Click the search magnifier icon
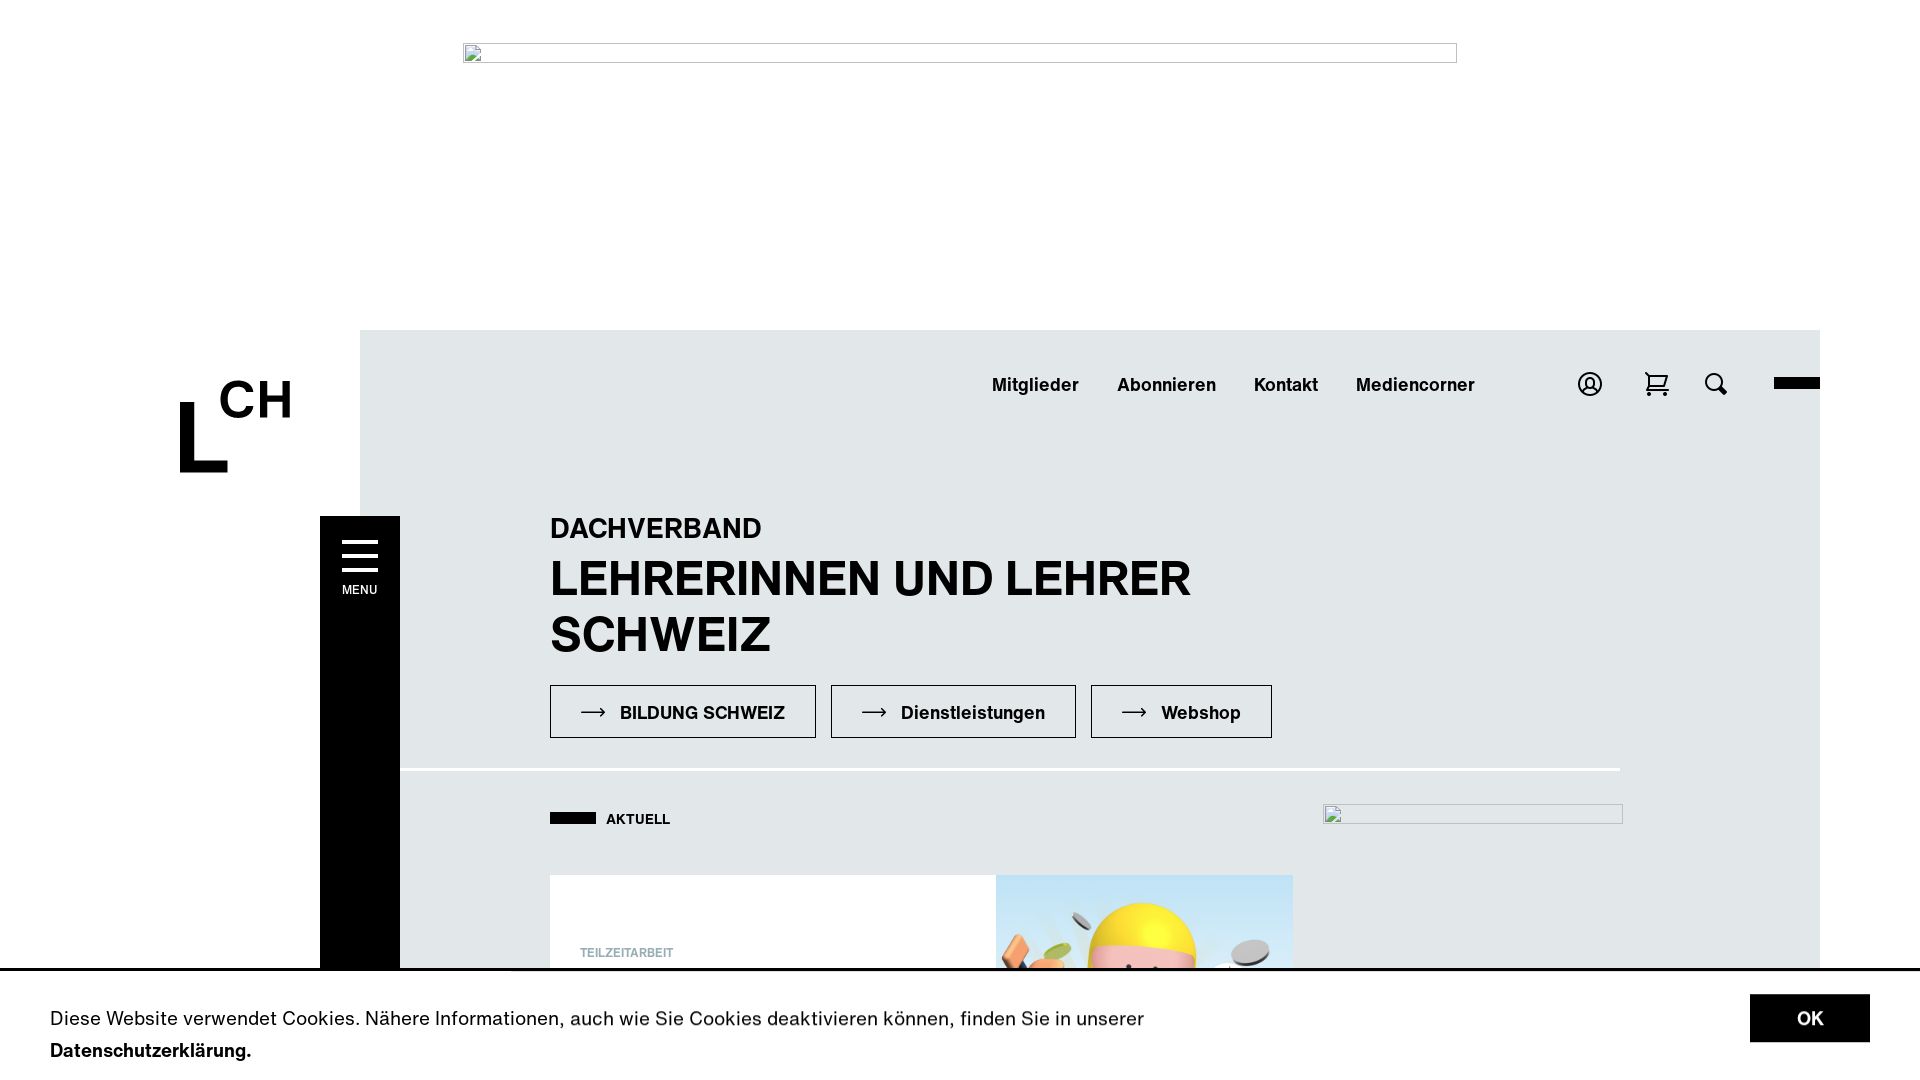 [x=1716, y=384]
